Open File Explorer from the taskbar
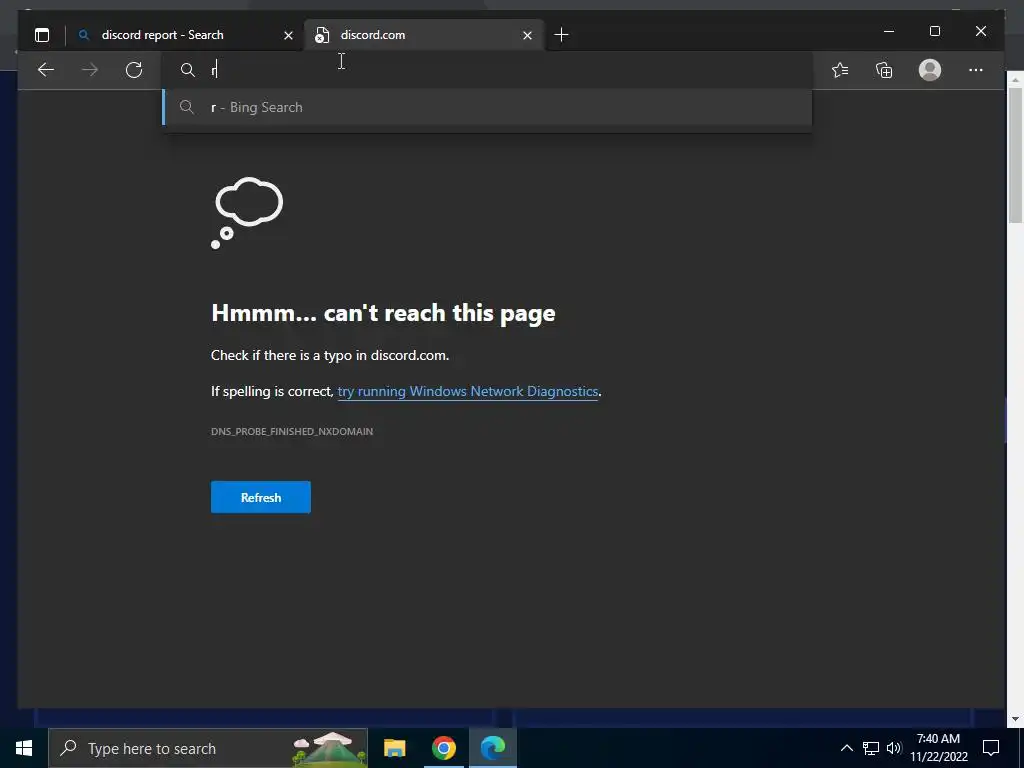Screen dimensions: 1024x768 (394, 748)
